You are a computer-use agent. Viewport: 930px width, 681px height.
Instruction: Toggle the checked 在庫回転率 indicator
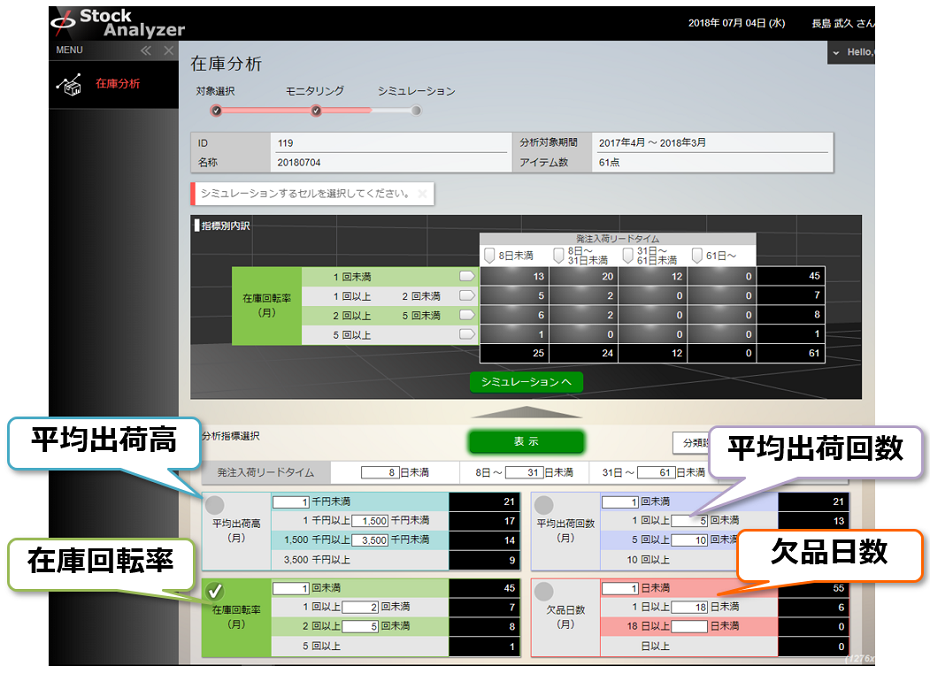pyautogui.click(x=214, y=592)
